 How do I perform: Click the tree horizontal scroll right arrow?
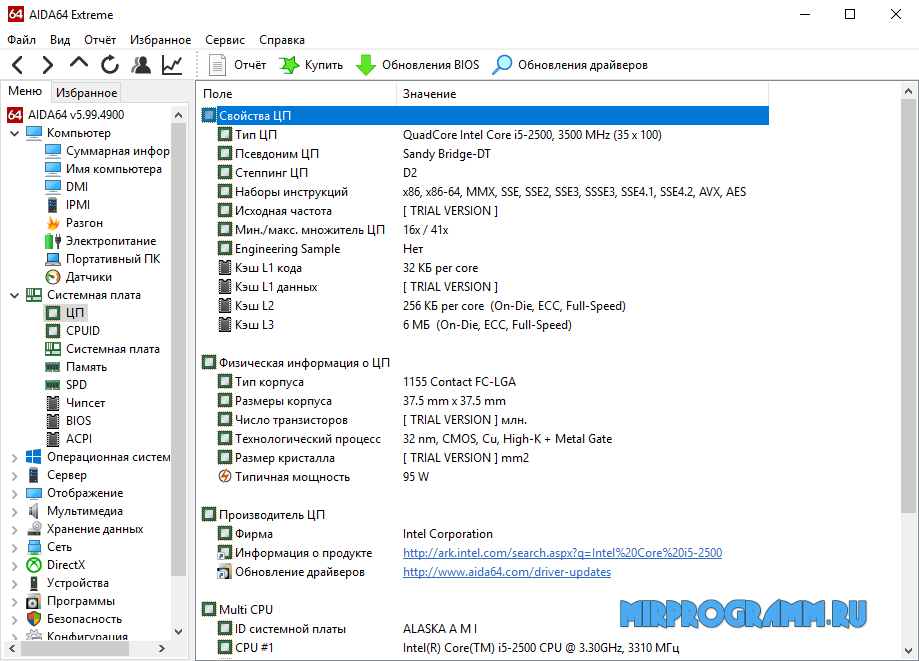pos(162,649)
